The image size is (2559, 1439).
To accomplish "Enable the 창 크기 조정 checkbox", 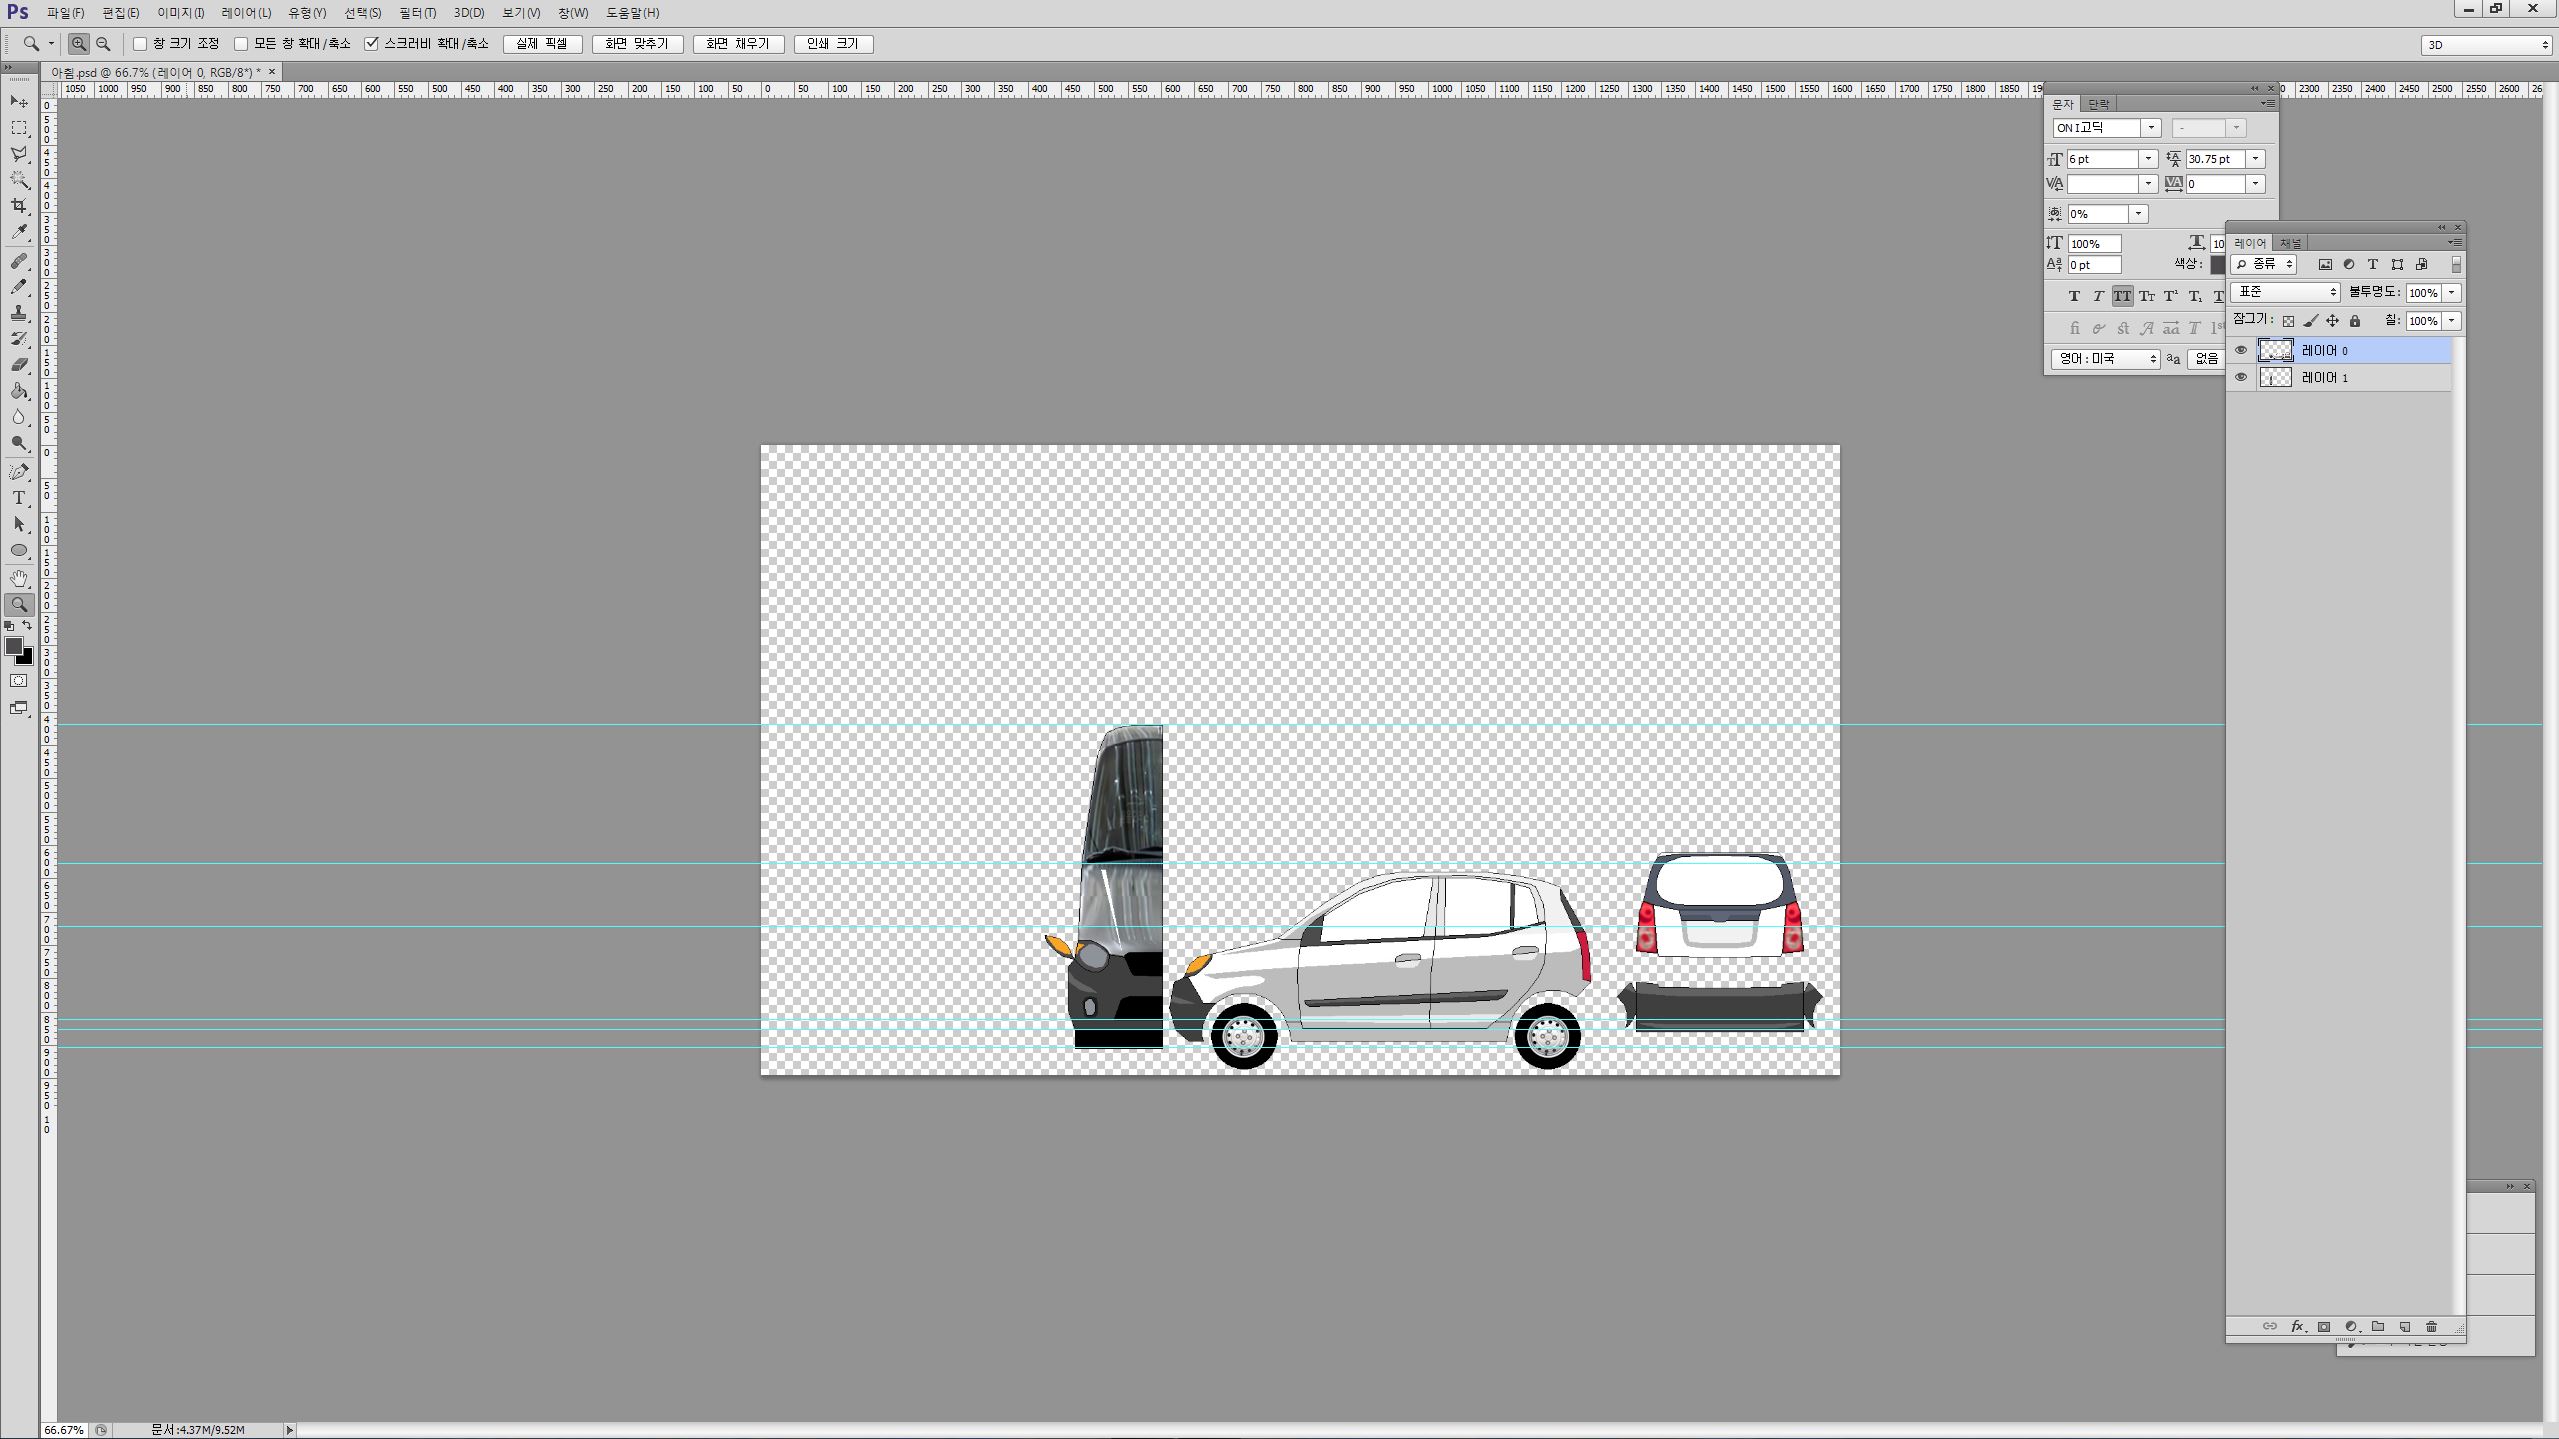I will [x=140, y=44].
